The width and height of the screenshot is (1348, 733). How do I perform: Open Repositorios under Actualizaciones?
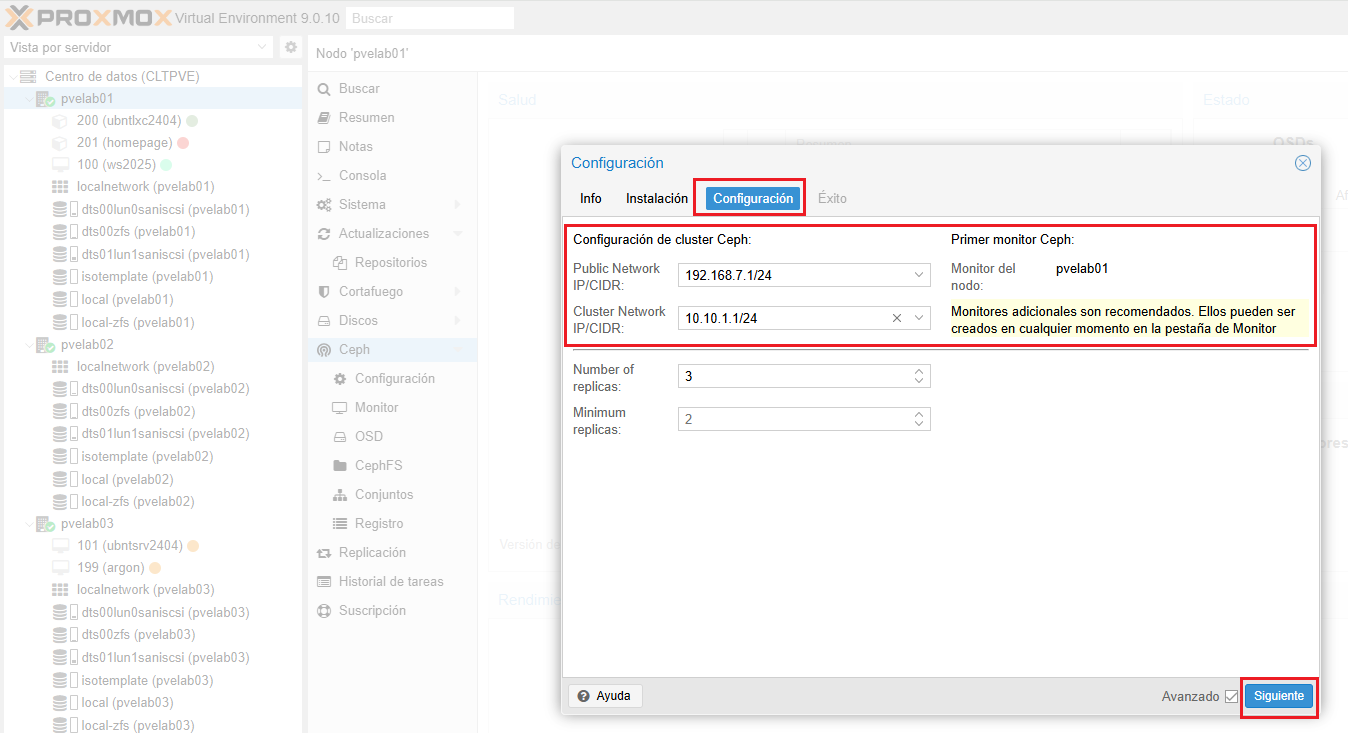[391, 263]
